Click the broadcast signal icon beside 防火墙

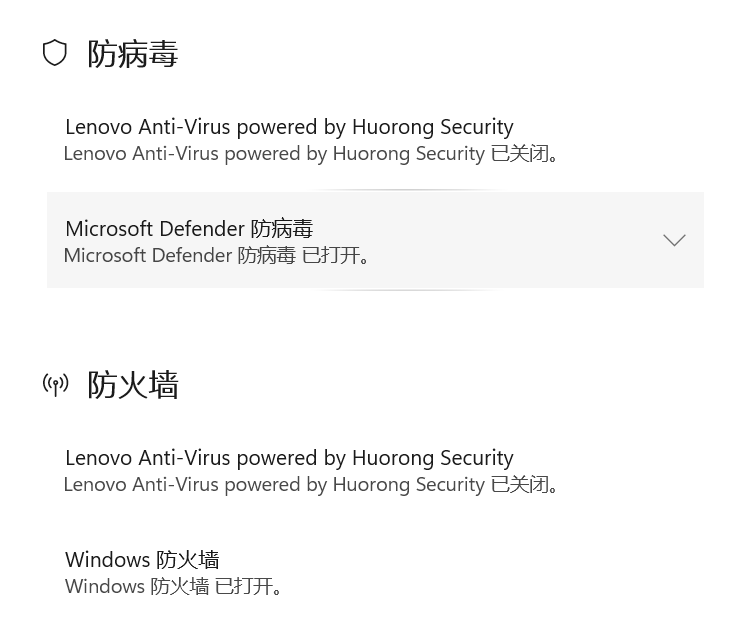pos(56,384)
